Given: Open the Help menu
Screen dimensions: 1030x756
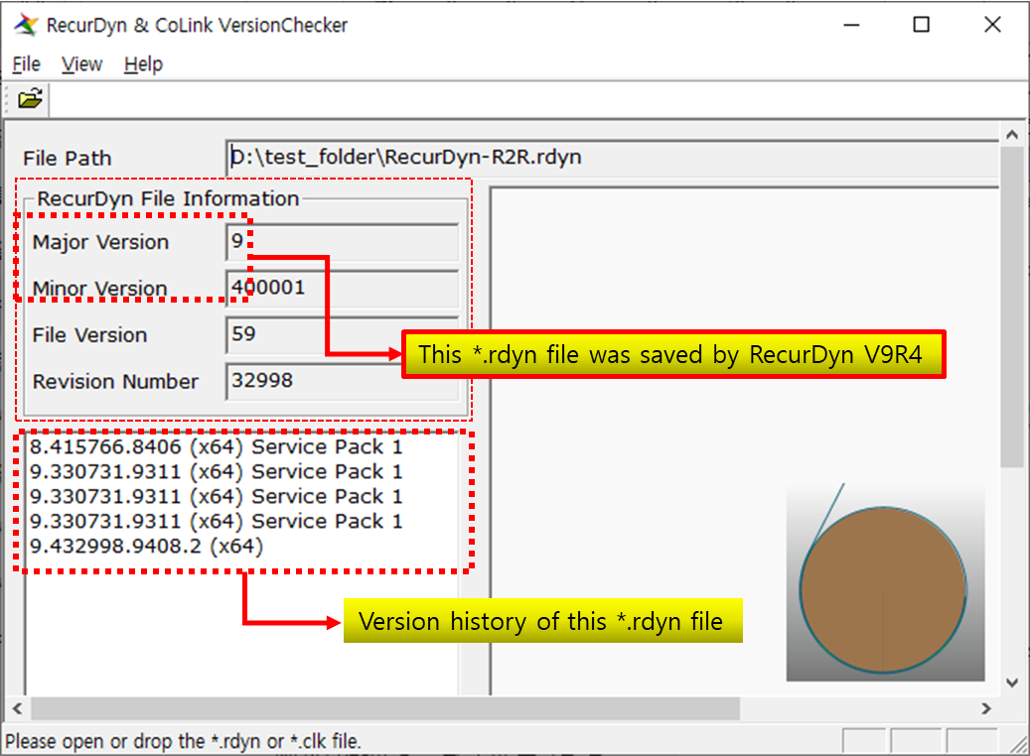Looking at the screenshot, I should pos(143,64).
